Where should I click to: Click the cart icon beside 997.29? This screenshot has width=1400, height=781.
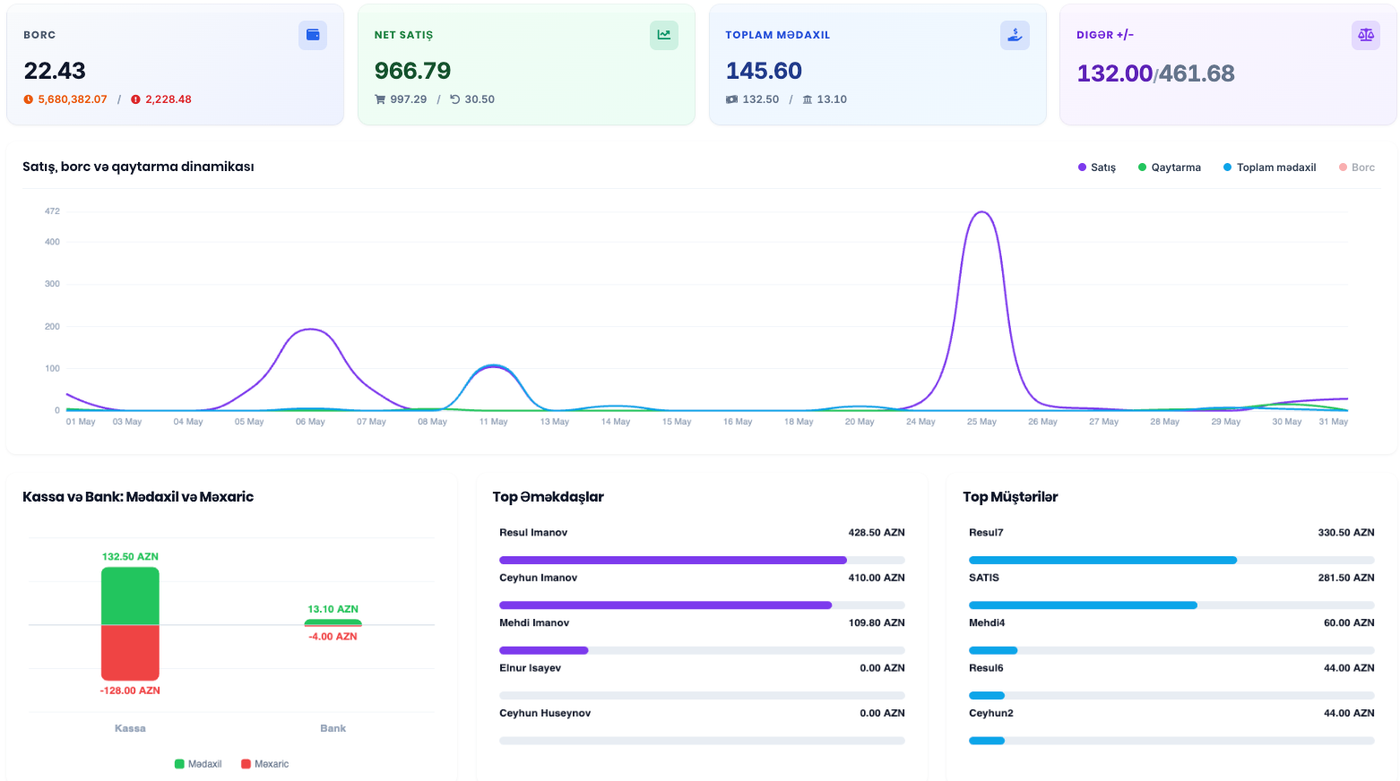click(x=380, y=99)
